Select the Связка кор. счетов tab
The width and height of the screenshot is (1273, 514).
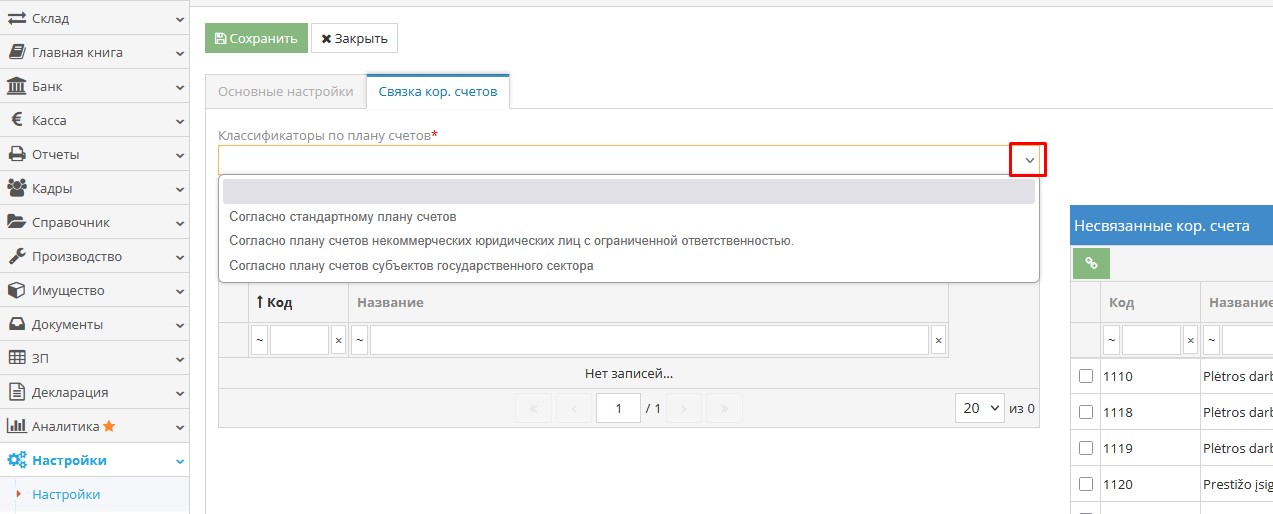pos(438,92)
